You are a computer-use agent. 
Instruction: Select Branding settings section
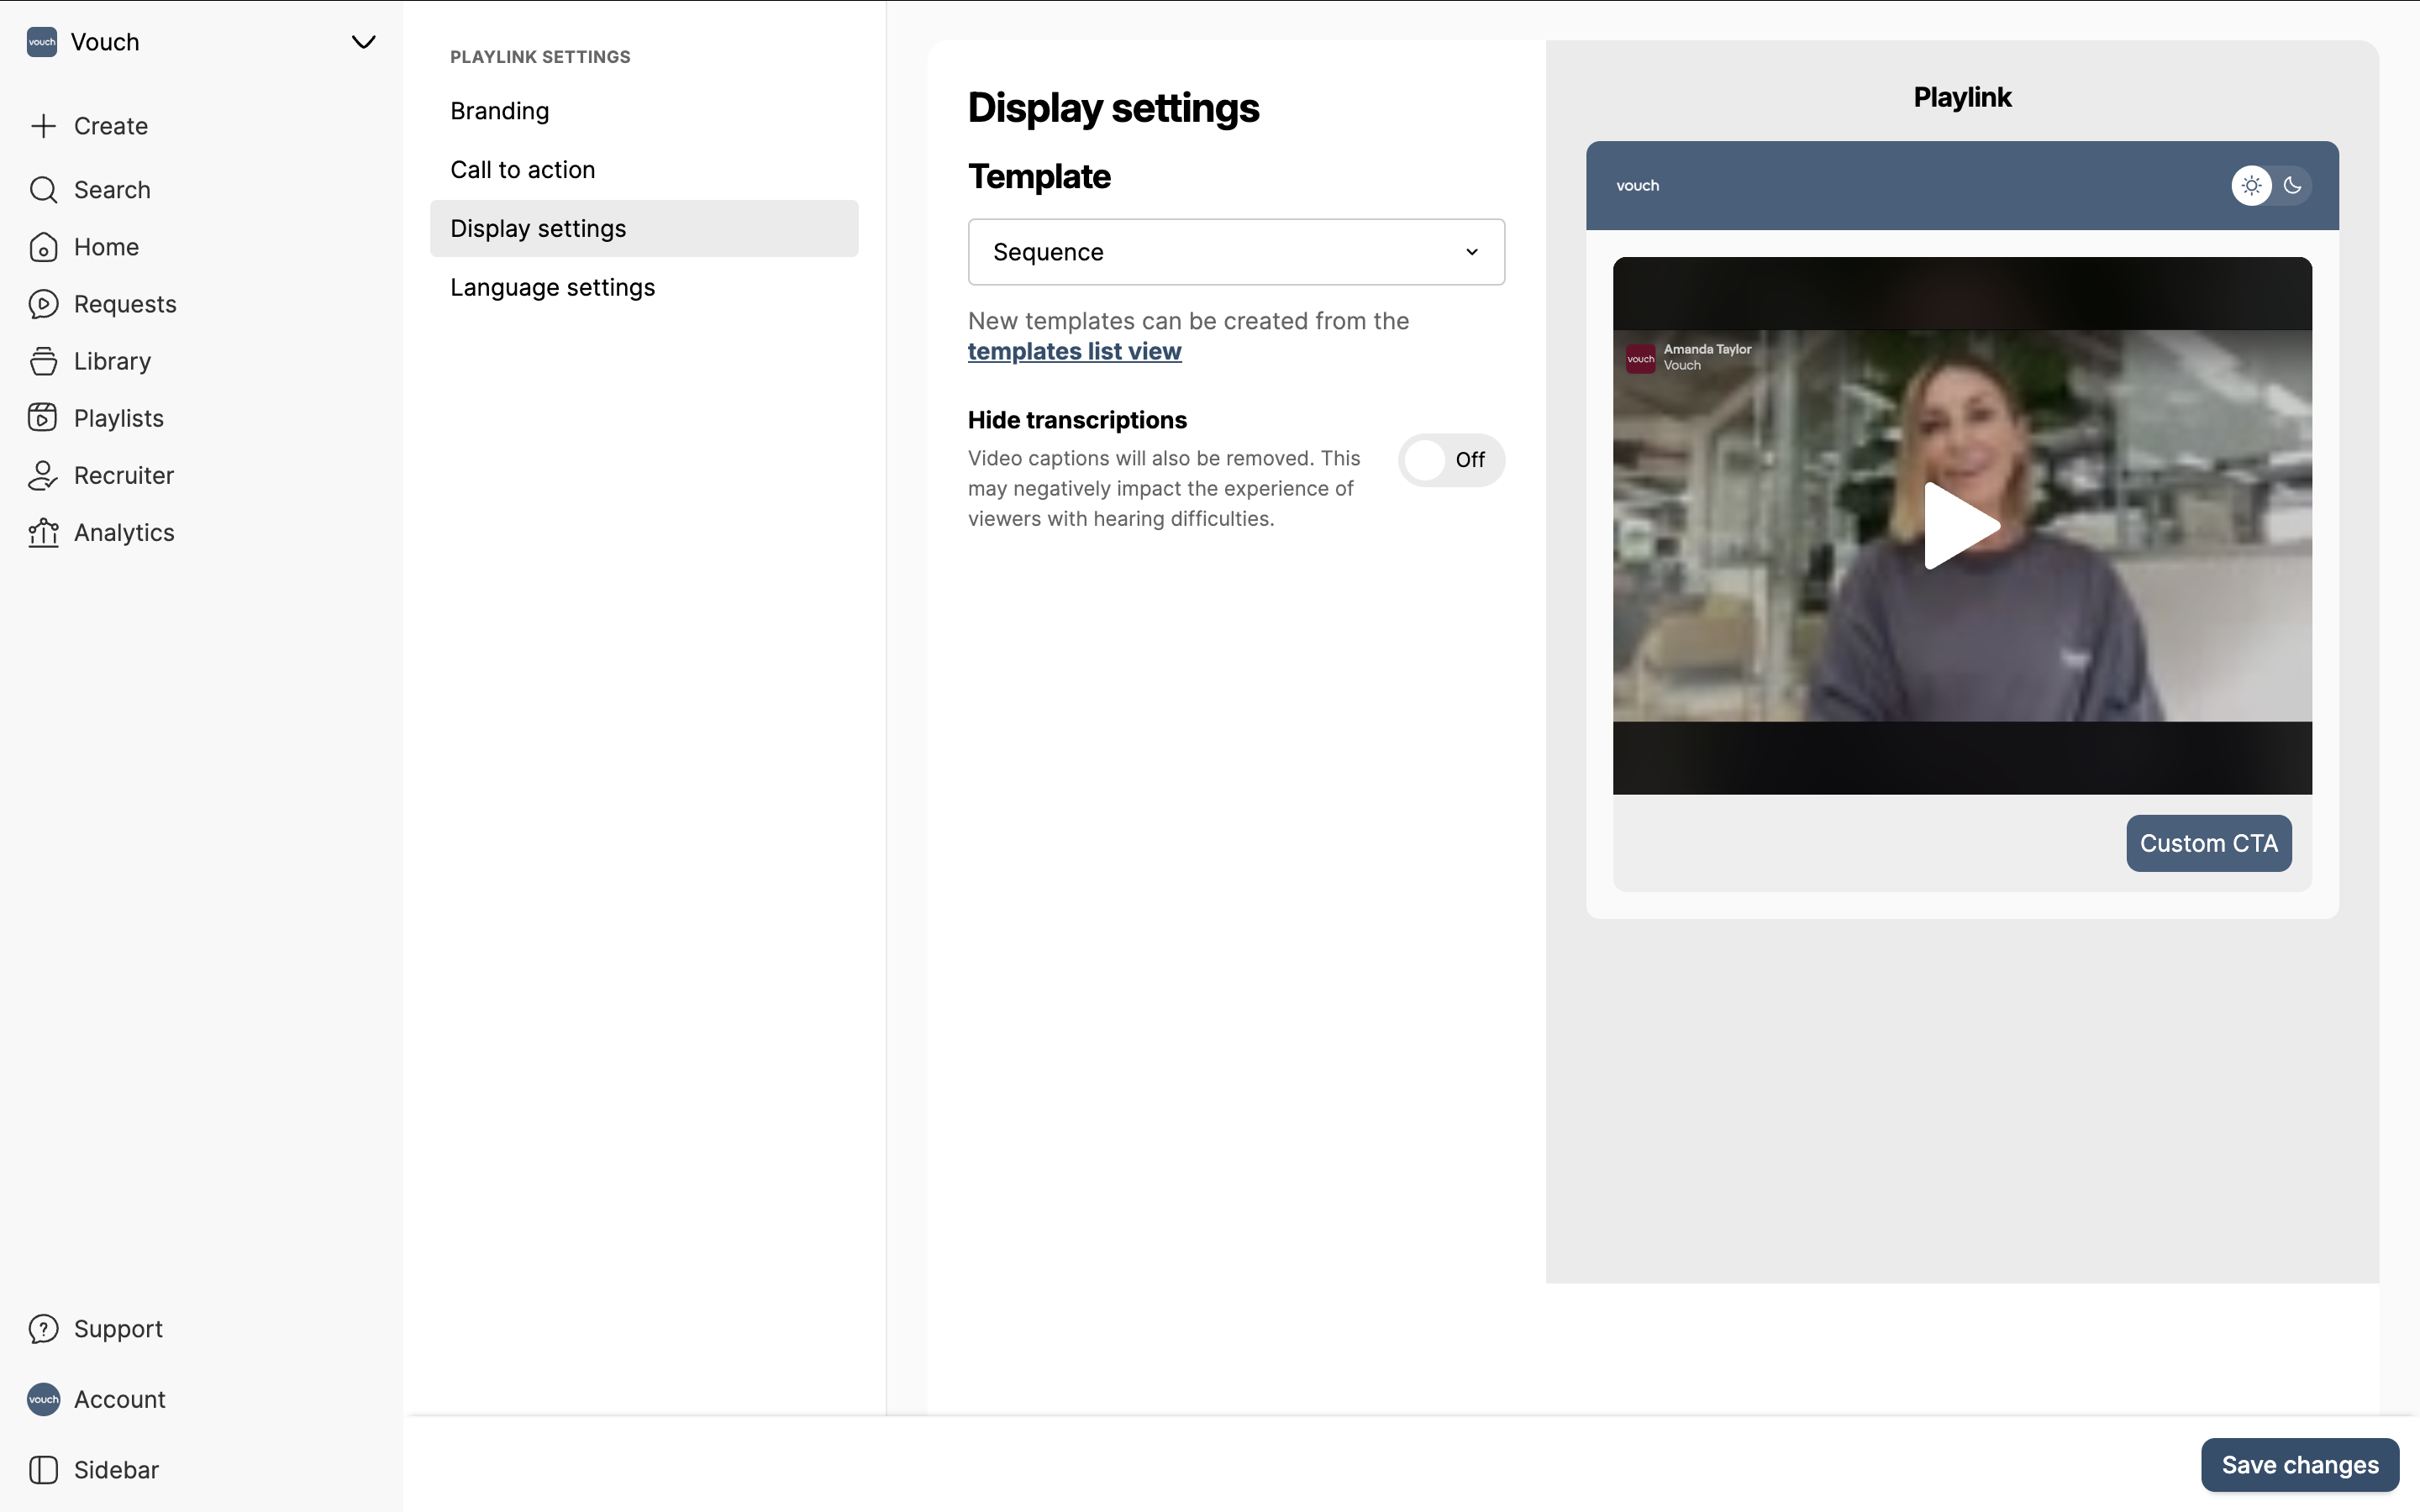click(644, 111)
